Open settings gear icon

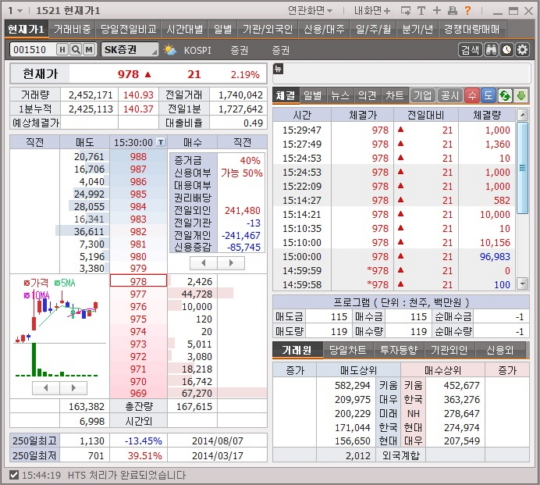(x=522, y=50)
